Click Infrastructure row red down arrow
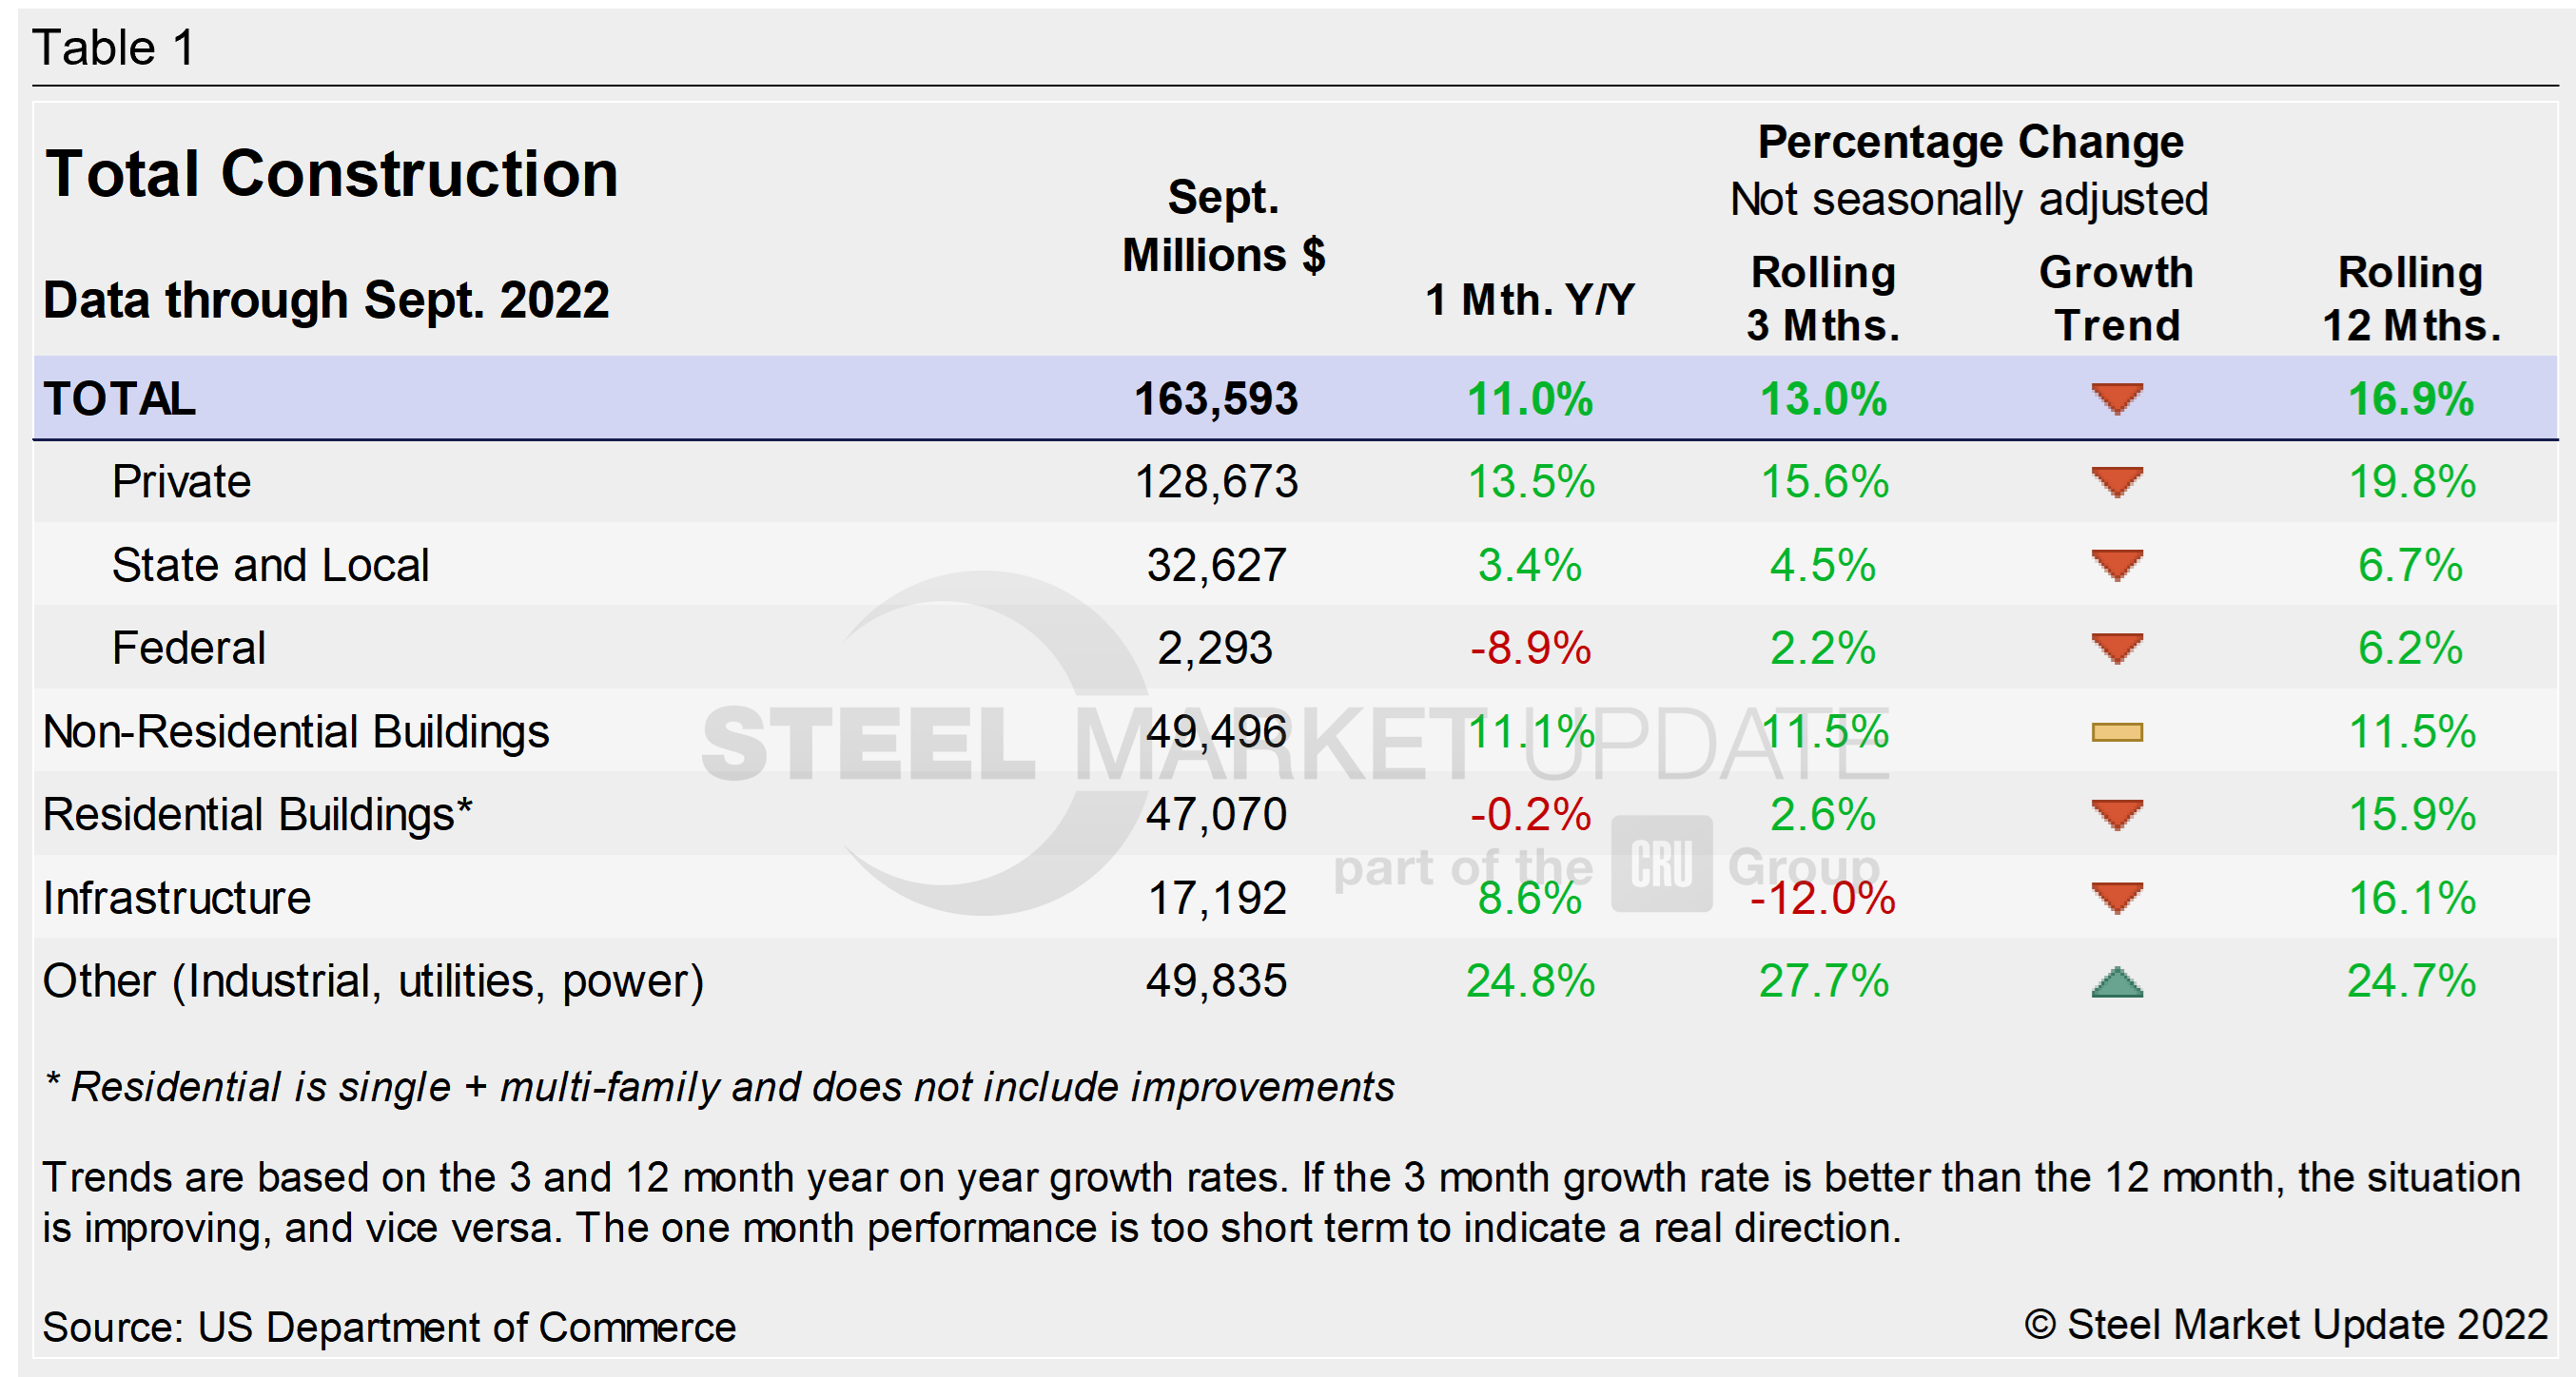2576x1377 pixels. coord(2116,897)
